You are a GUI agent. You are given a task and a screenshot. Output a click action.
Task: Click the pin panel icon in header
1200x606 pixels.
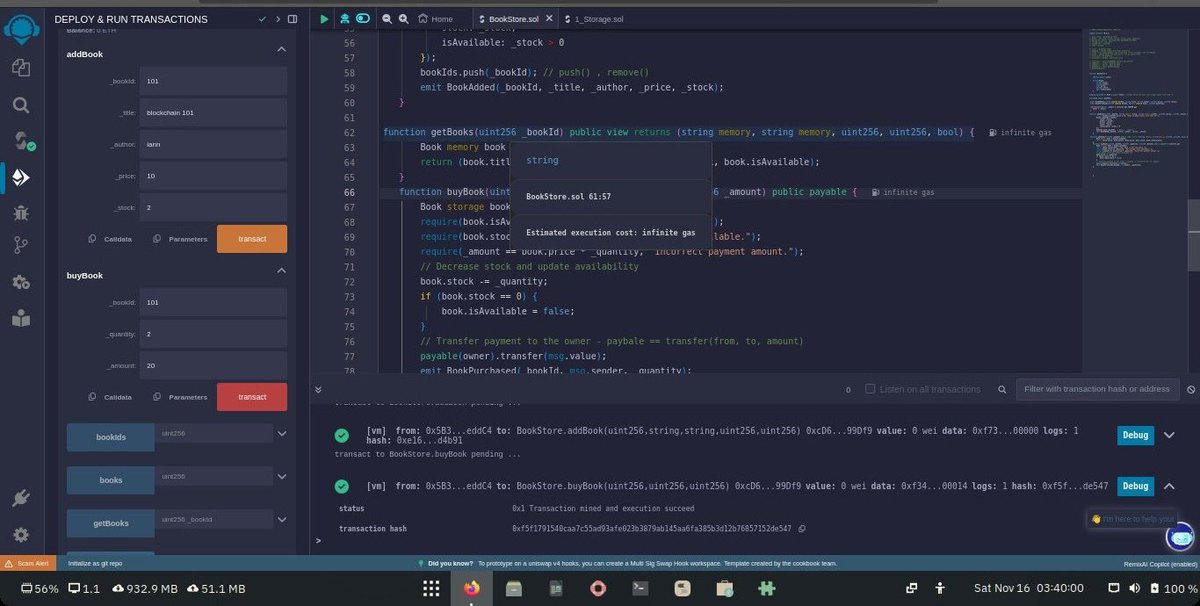pyautogui.click(x=292, y=19)
